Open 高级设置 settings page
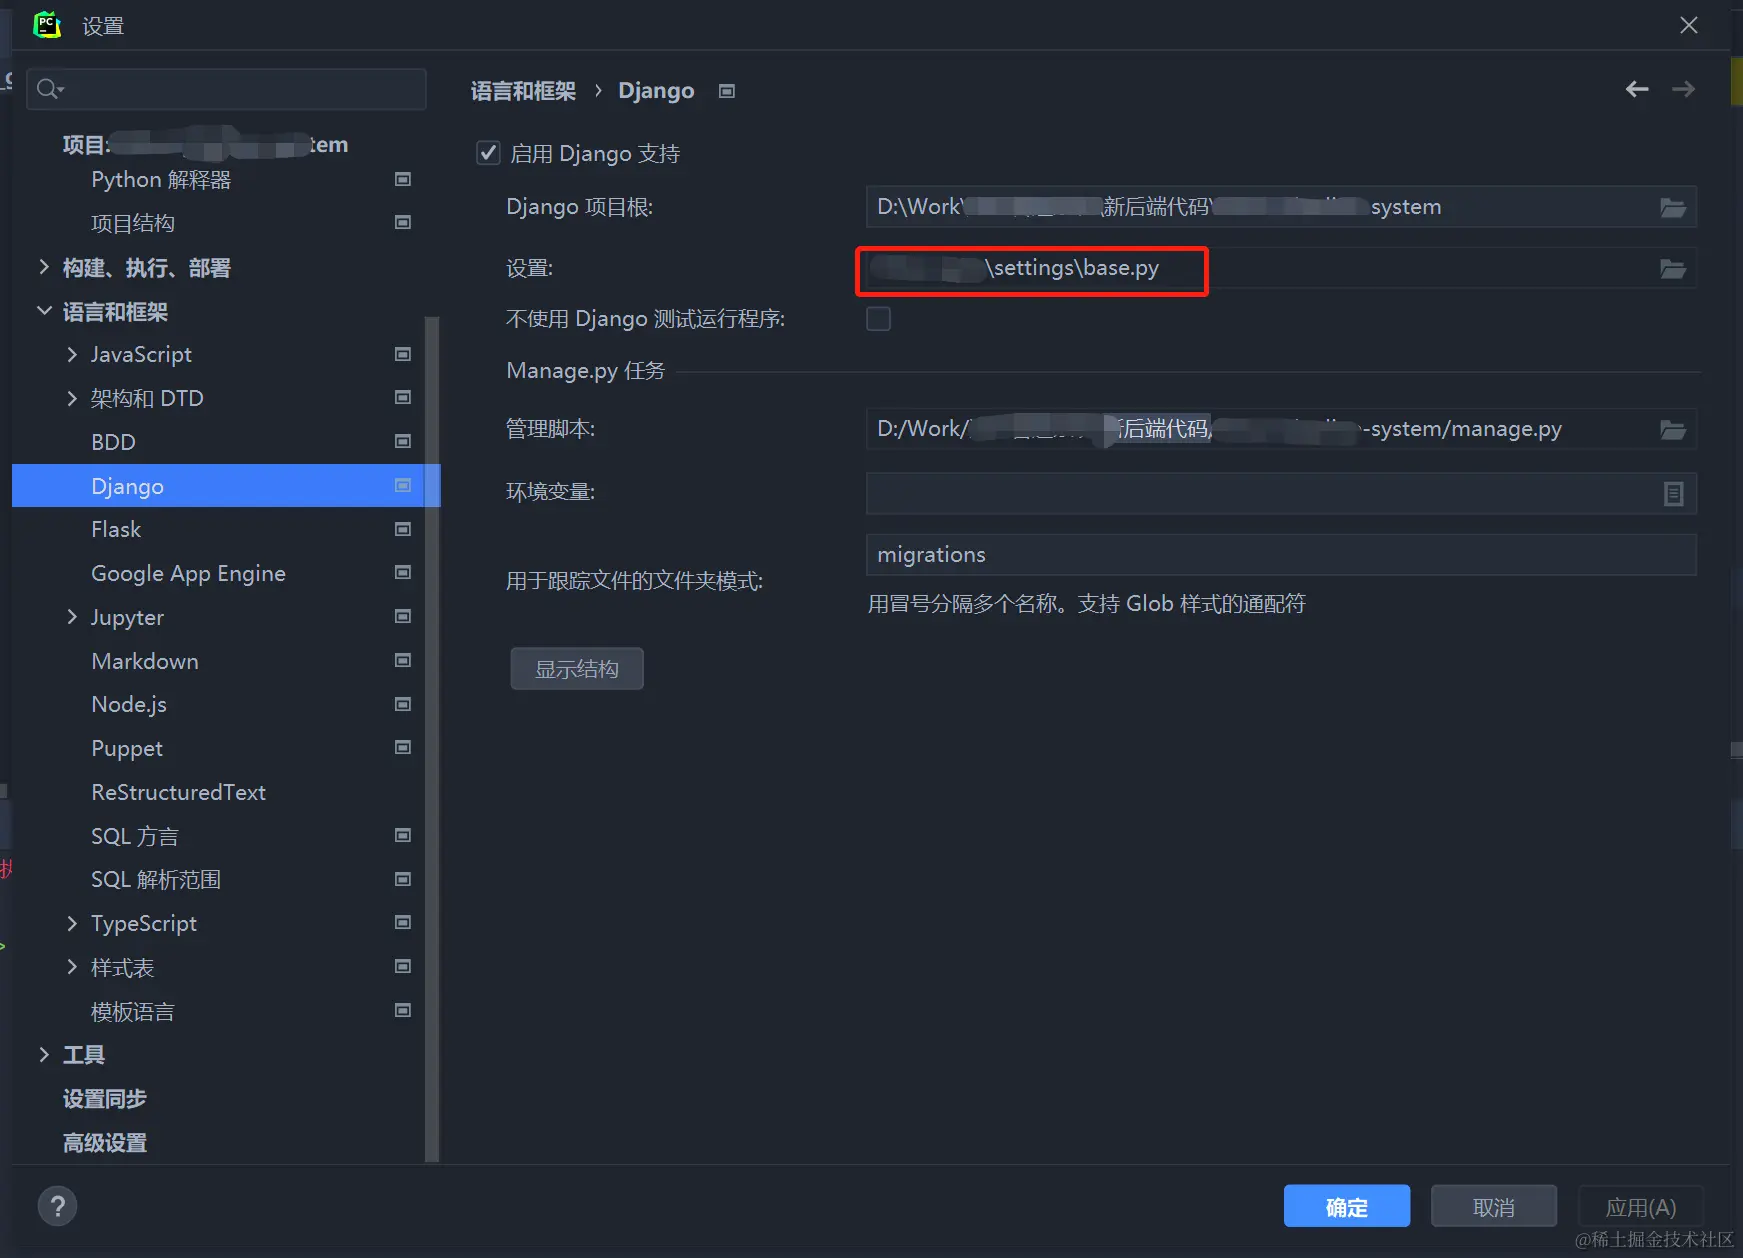1743x1258 pixels. pos(105,1142)
